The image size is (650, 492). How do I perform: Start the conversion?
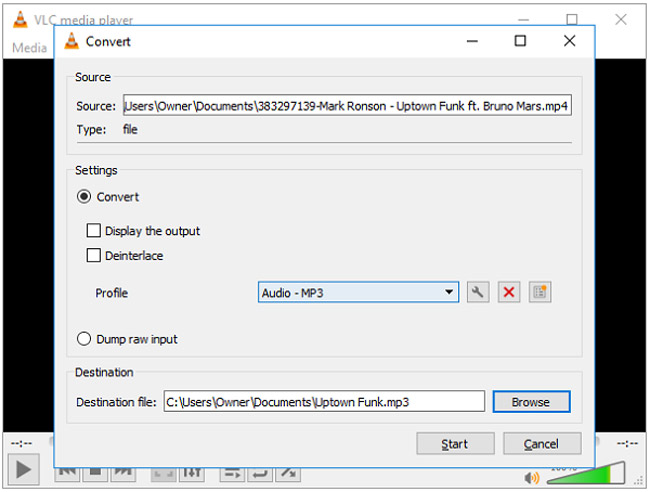(455, 444)
